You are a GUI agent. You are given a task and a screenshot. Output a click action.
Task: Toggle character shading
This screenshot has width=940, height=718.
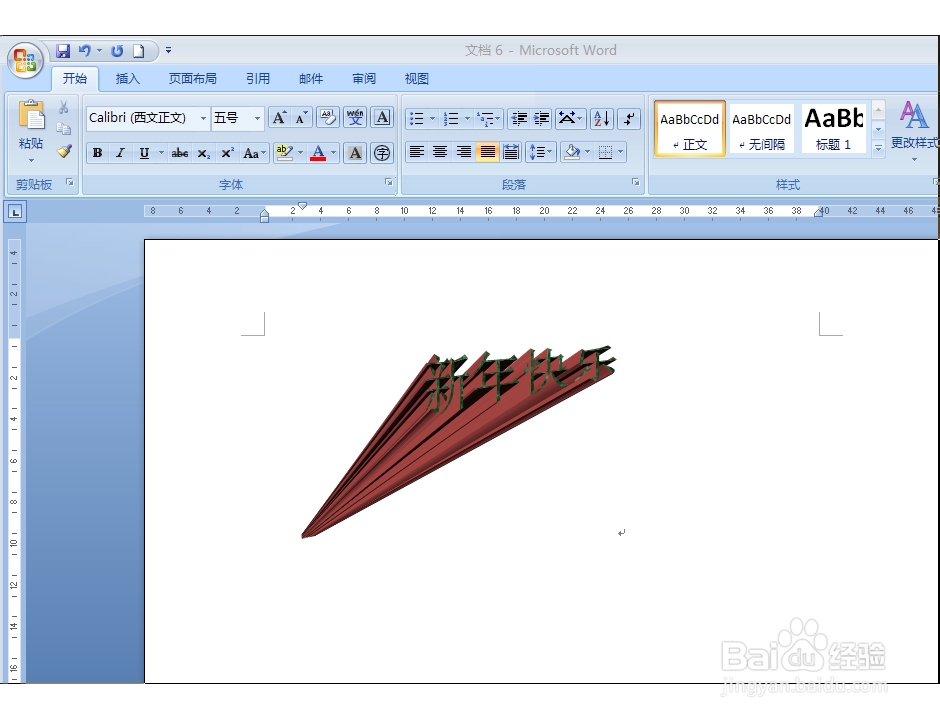pos(355,153)
